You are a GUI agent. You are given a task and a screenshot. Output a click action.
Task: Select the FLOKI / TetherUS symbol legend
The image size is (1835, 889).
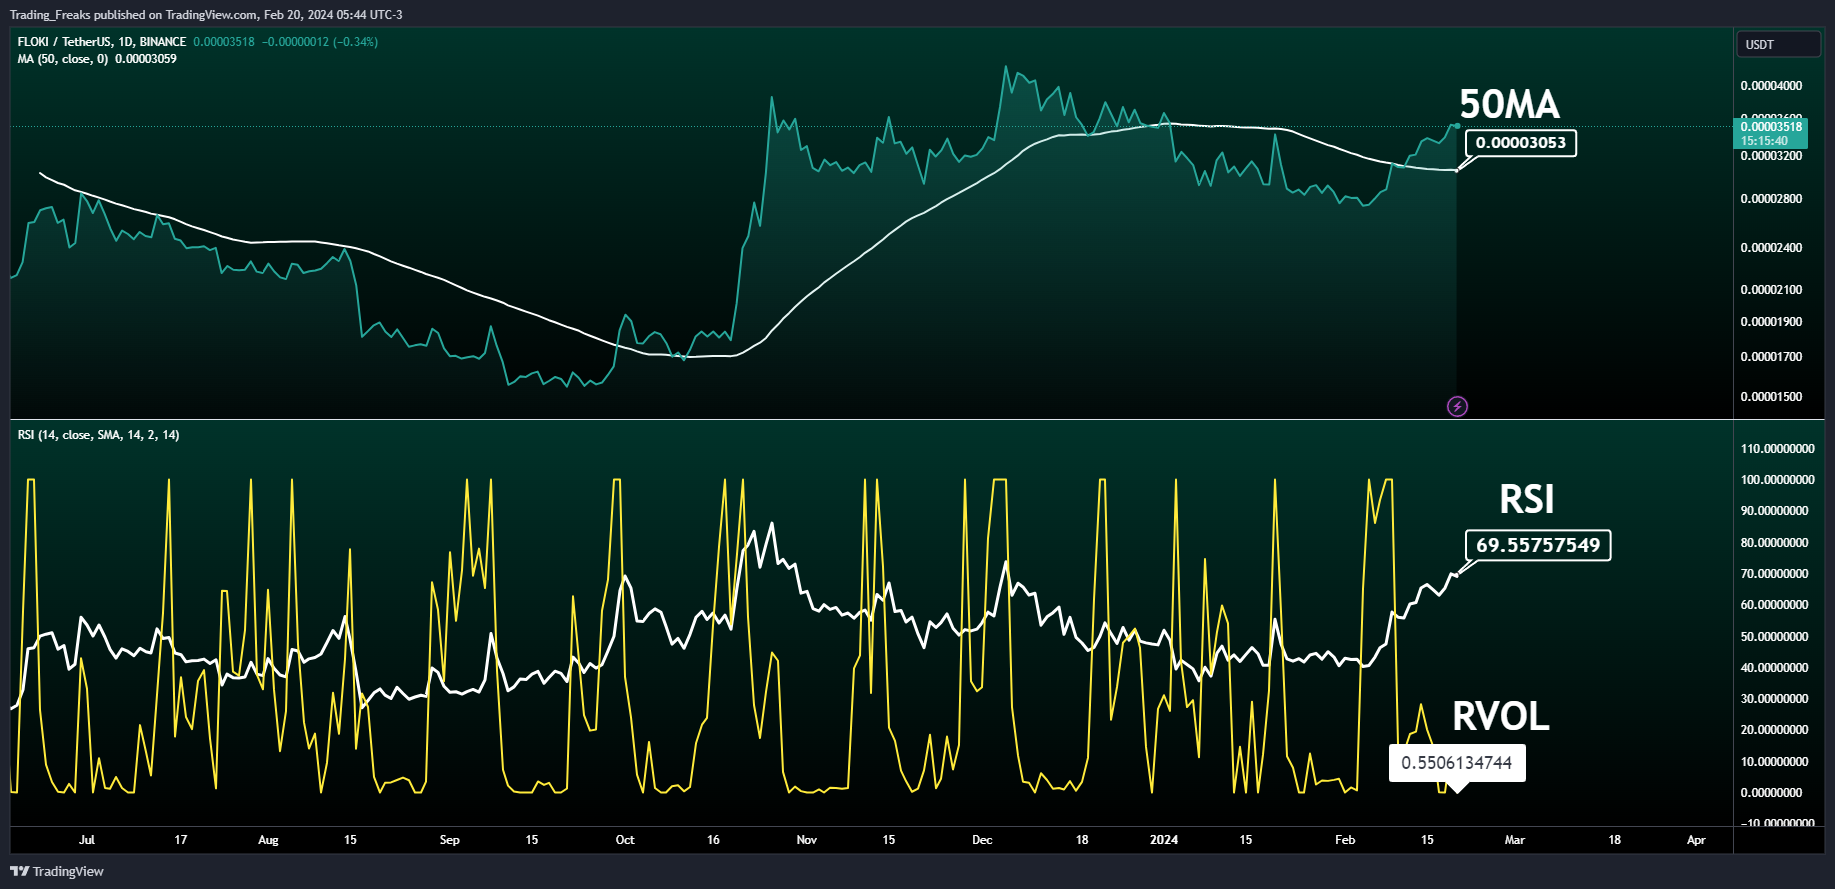(102, 42)
